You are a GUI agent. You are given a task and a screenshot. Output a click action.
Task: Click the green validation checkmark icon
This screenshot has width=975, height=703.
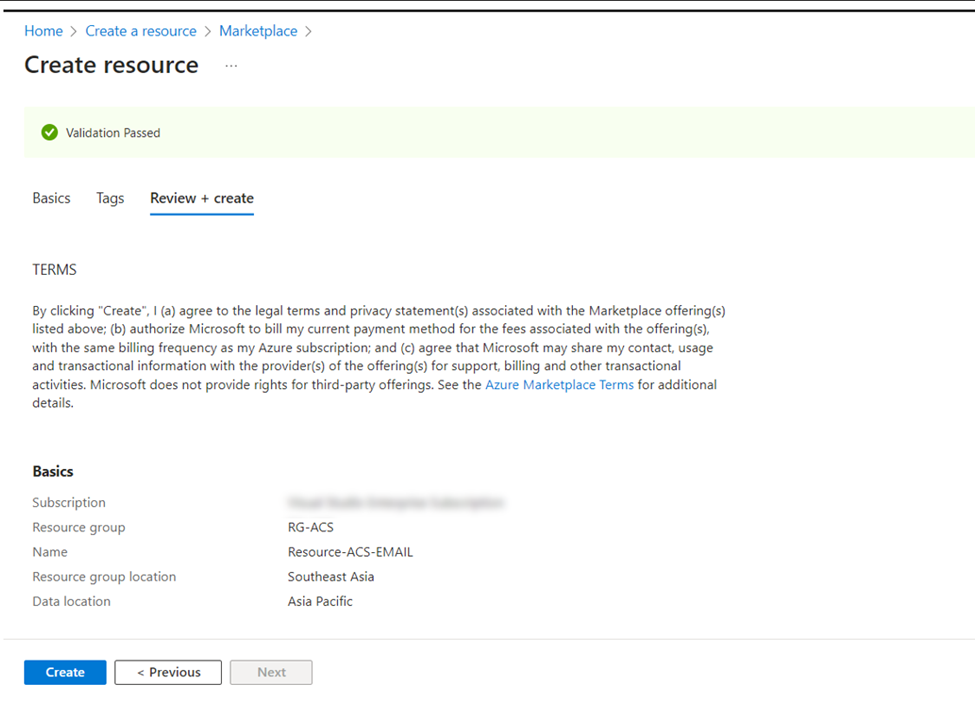(50, 132)
